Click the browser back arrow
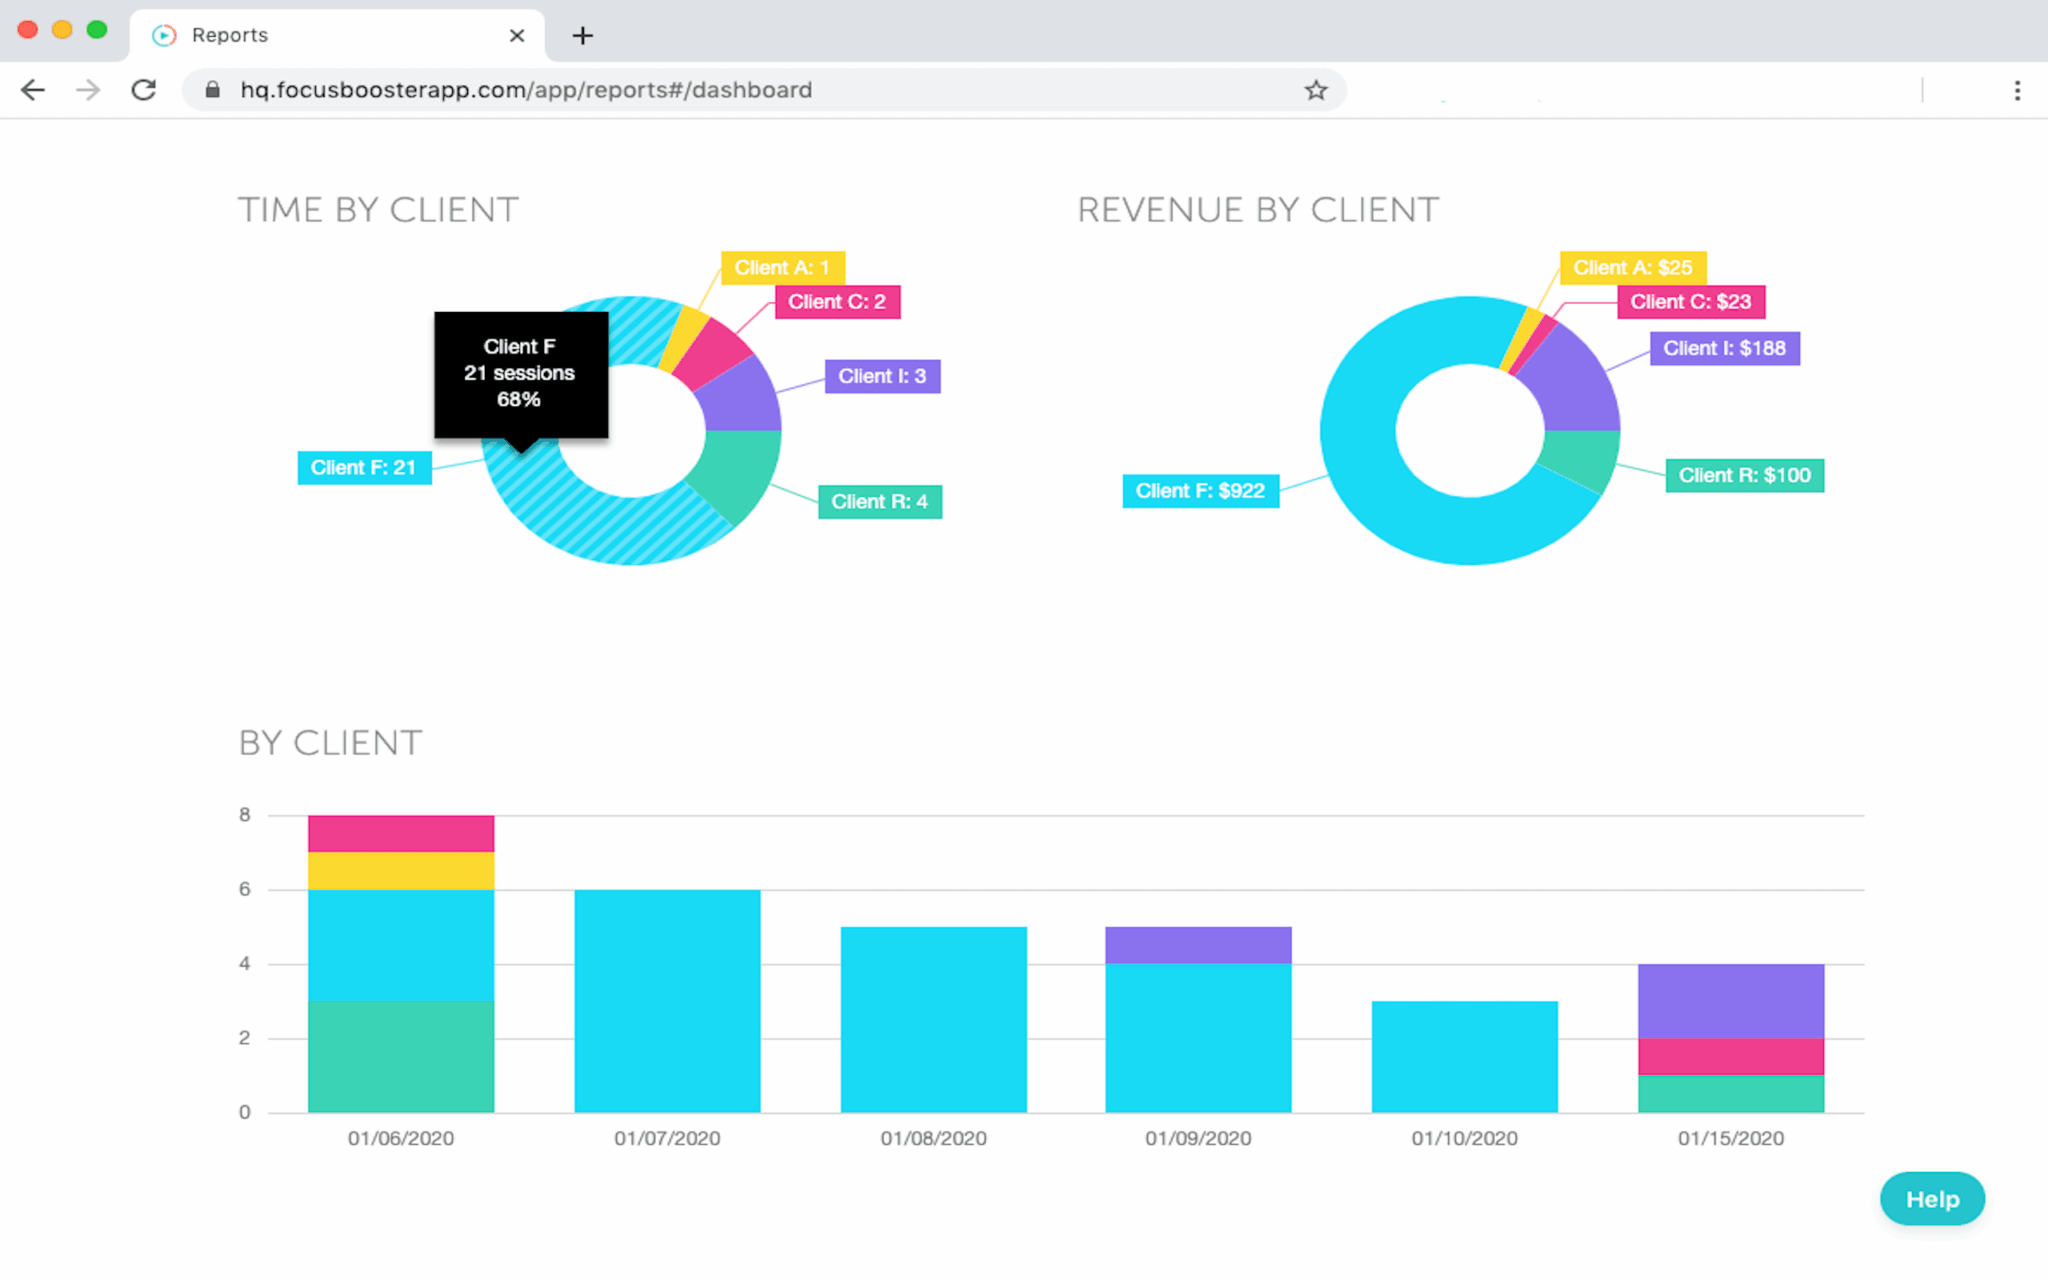This screenshot has height=1280, width=2048. (x=33, y=90)
